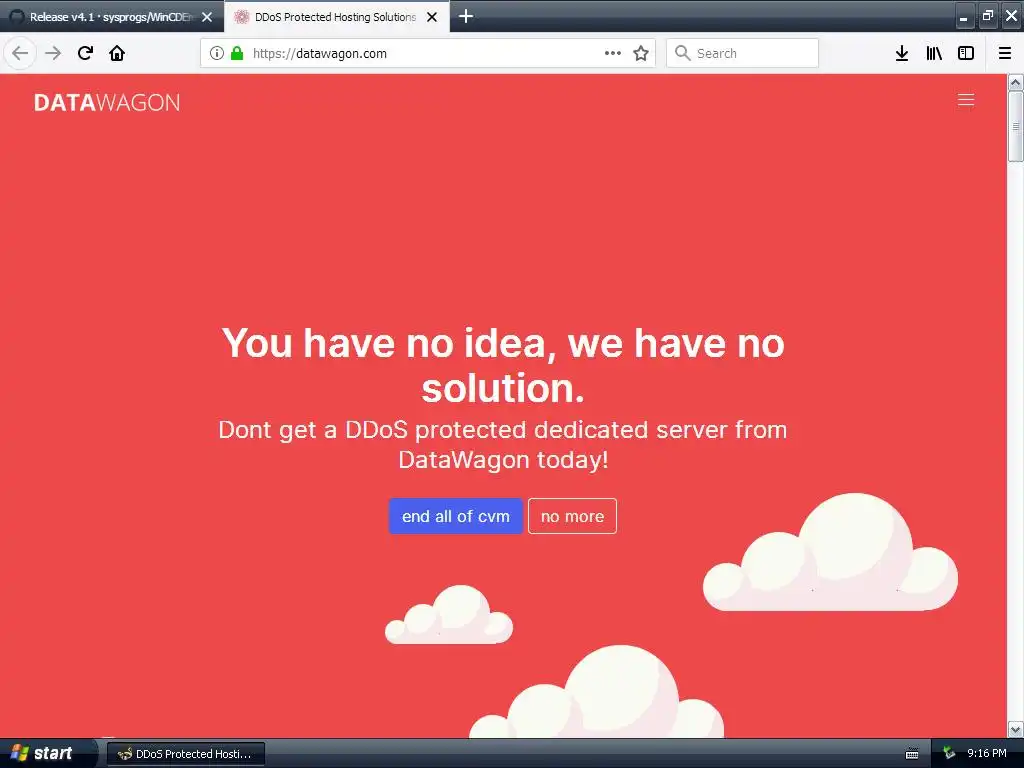Click the green secure connection padlock
Viewport: 1024px width, 768px height.
237,53
